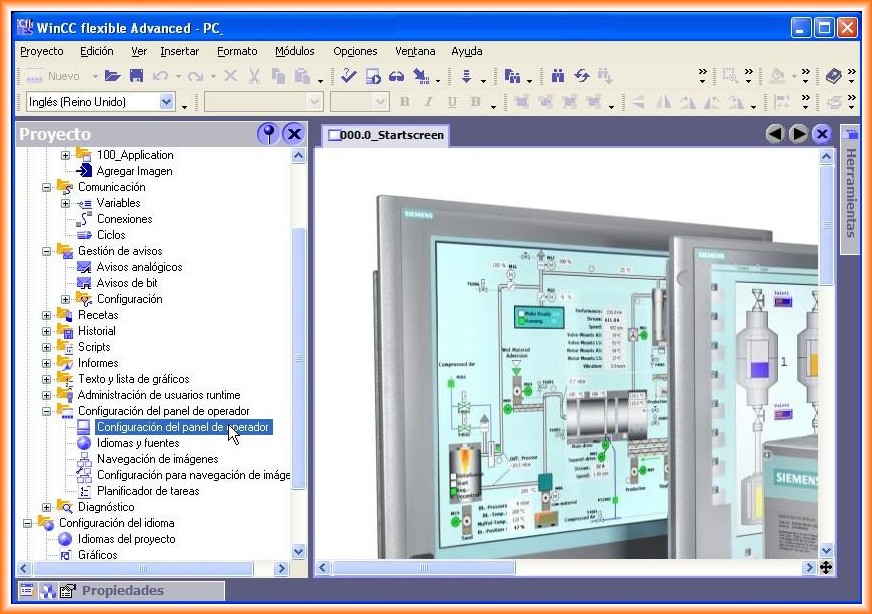
Task: Open the Propiedades panel at bottom
Action: [x=122, y=590]
